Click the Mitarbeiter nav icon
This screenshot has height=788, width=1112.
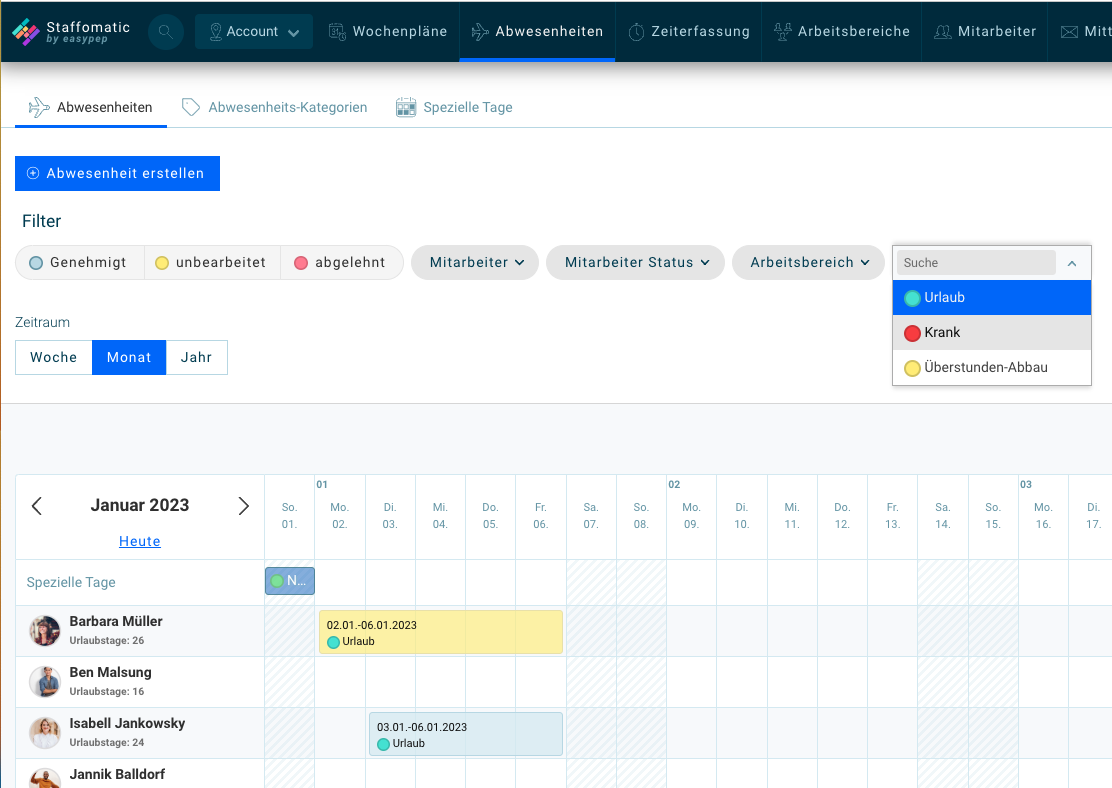(941, 31)
